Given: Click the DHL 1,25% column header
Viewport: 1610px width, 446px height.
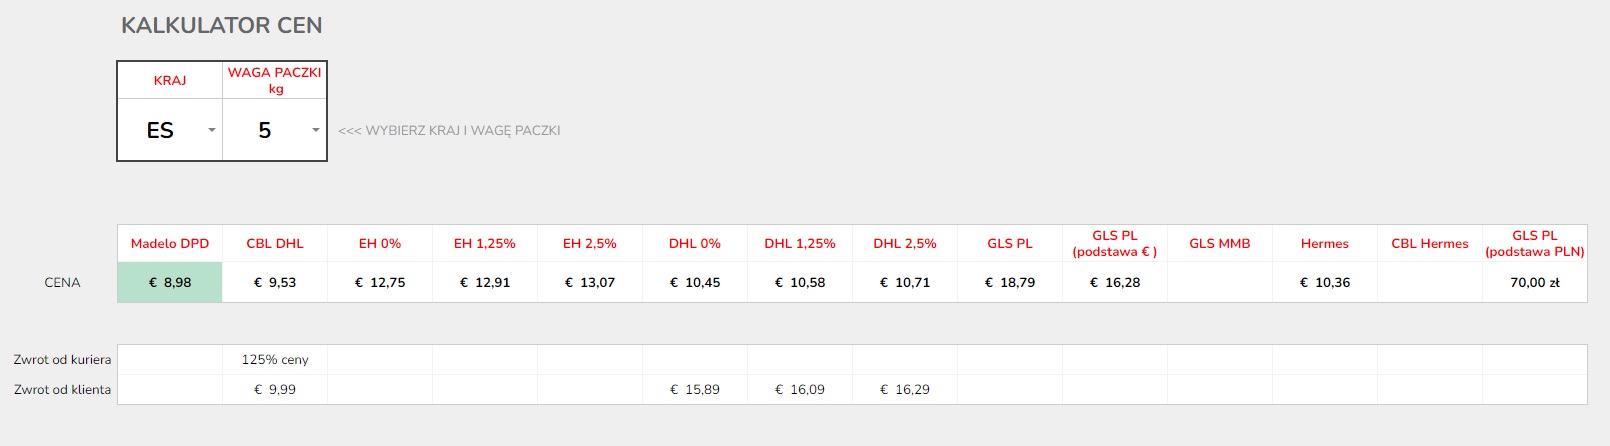Looking at the screenshot, I should [x=800, y=244].
